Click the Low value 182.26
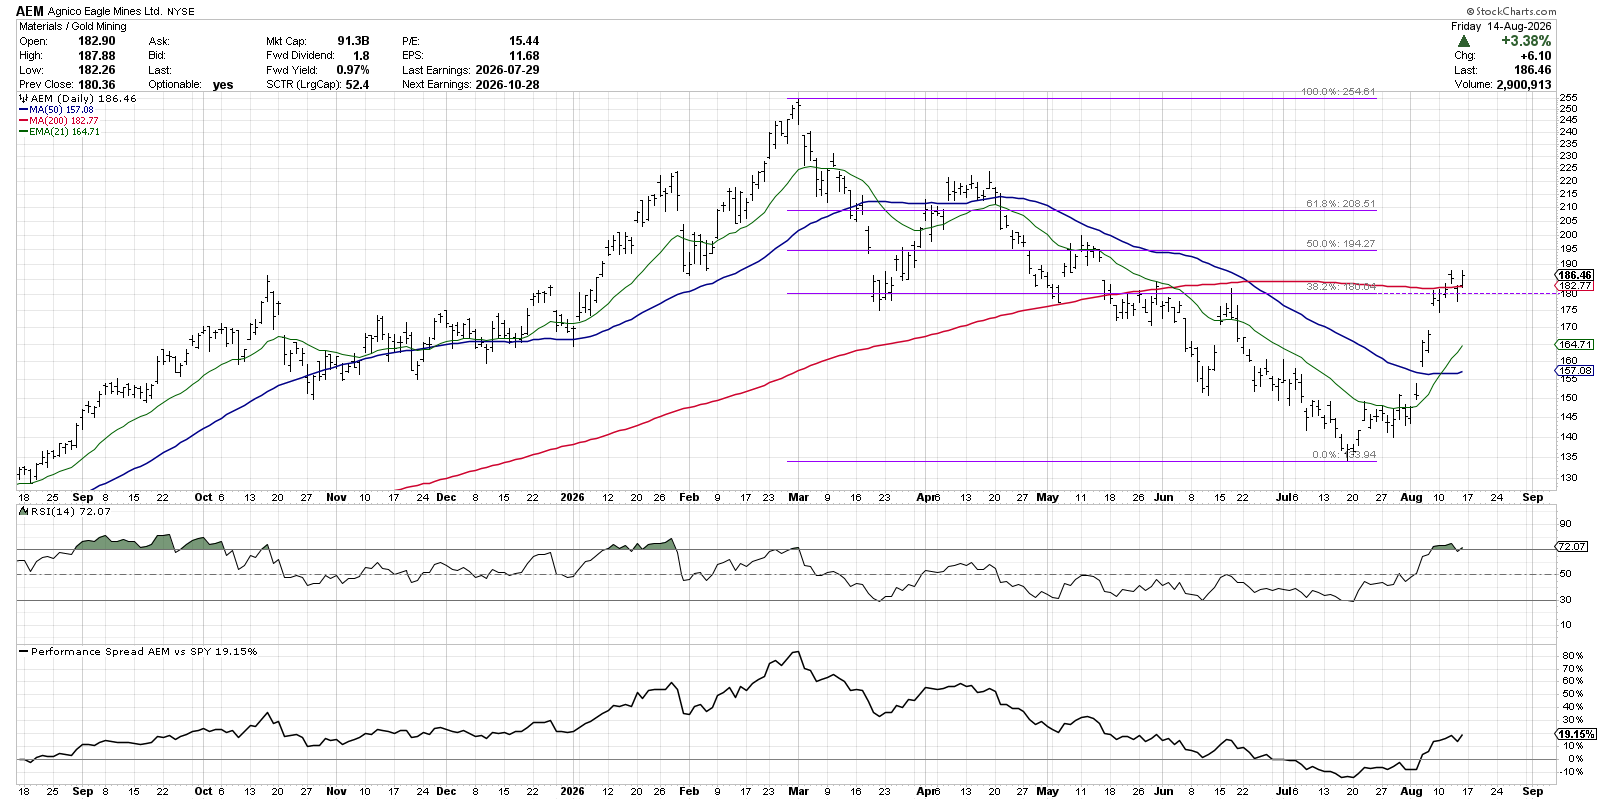 [97, 70]
